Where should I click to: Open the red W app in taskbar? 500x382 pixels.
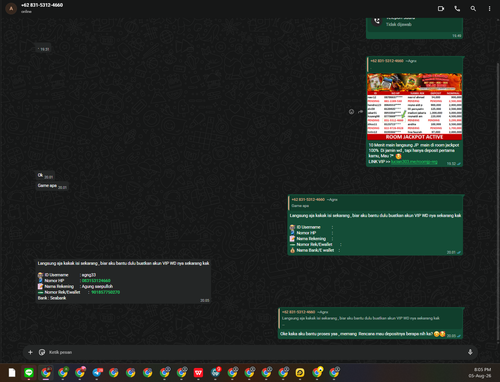tap(198, 373)
